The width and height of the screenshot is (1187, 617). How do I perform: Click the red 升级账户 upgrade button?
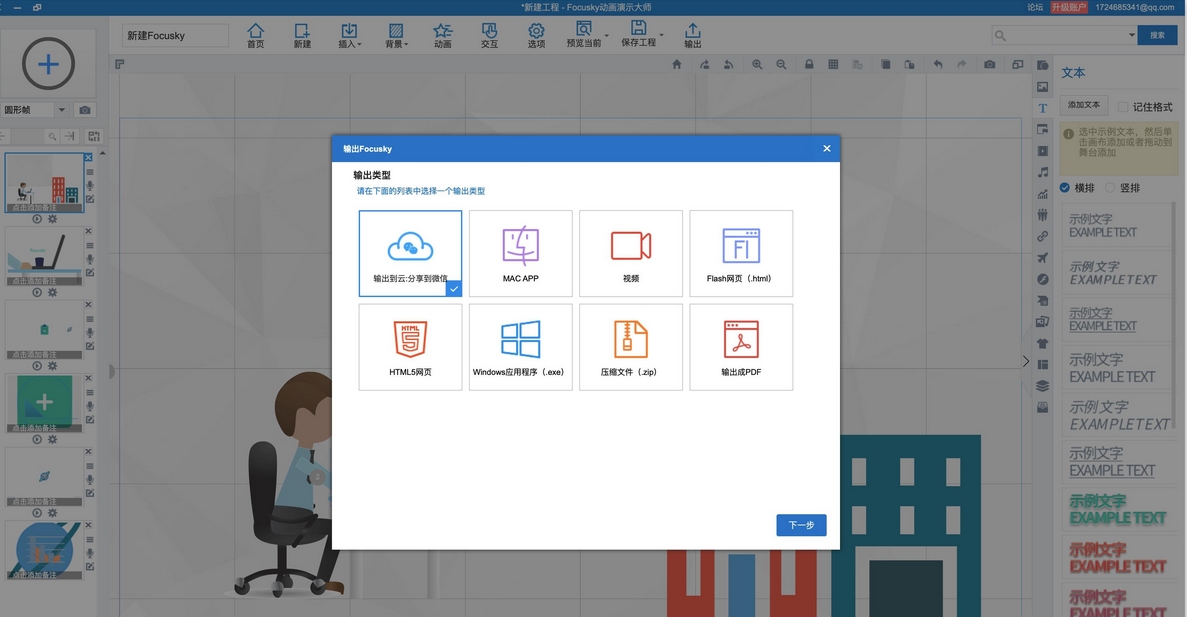click(x=1069, y=7)
